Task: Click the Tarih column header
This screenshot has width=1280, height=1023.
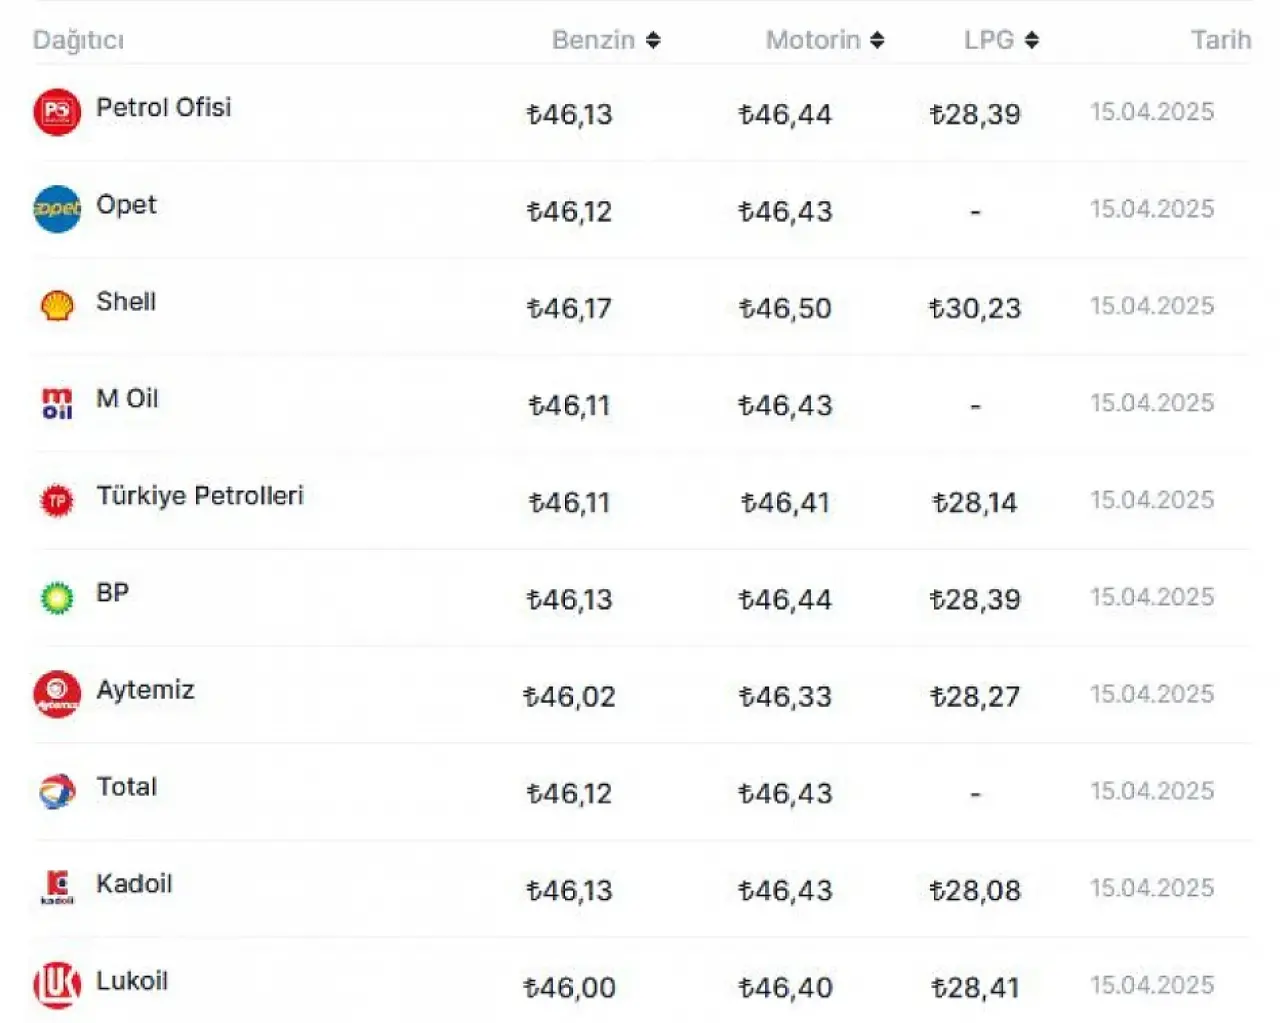Action: (x=1220, y=40)
